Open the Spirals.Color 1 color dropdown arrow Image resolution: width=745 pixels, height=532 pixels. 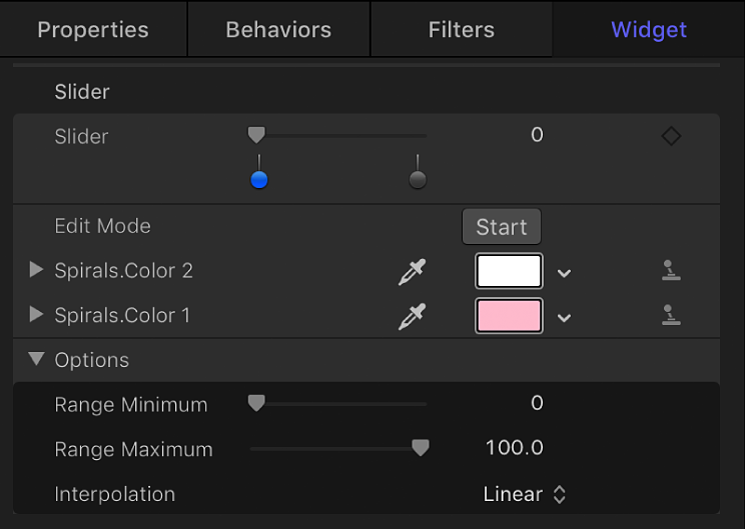(565, 318)
